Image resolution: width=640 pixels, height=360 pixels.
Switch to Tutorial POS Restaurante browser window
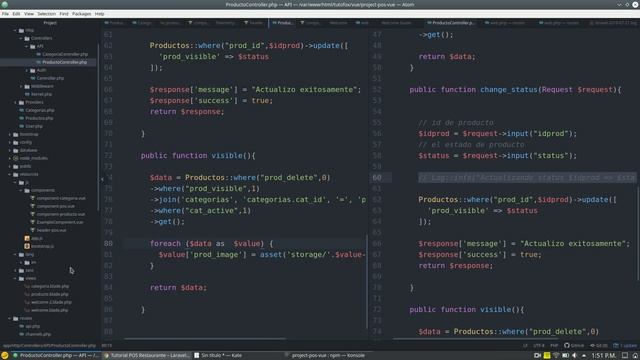click(147, 356)
